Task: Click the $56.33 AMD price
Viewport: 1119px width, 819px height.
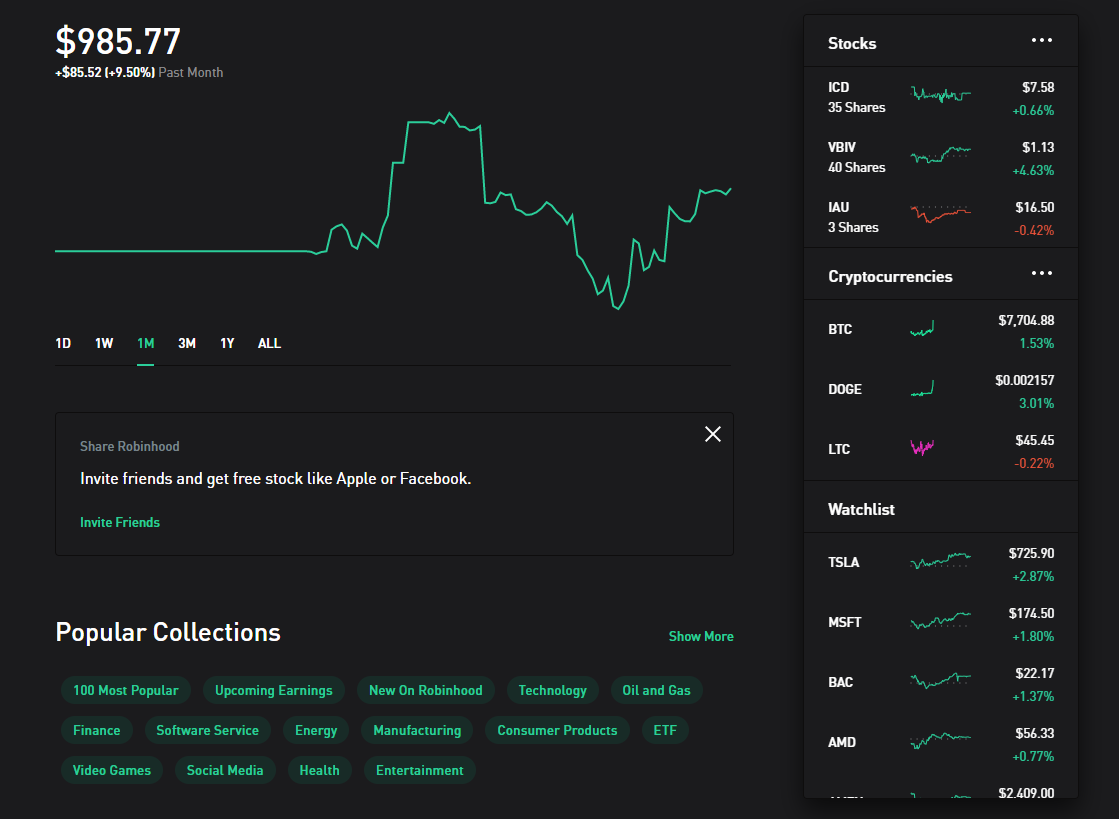Action: point(1035,733)
